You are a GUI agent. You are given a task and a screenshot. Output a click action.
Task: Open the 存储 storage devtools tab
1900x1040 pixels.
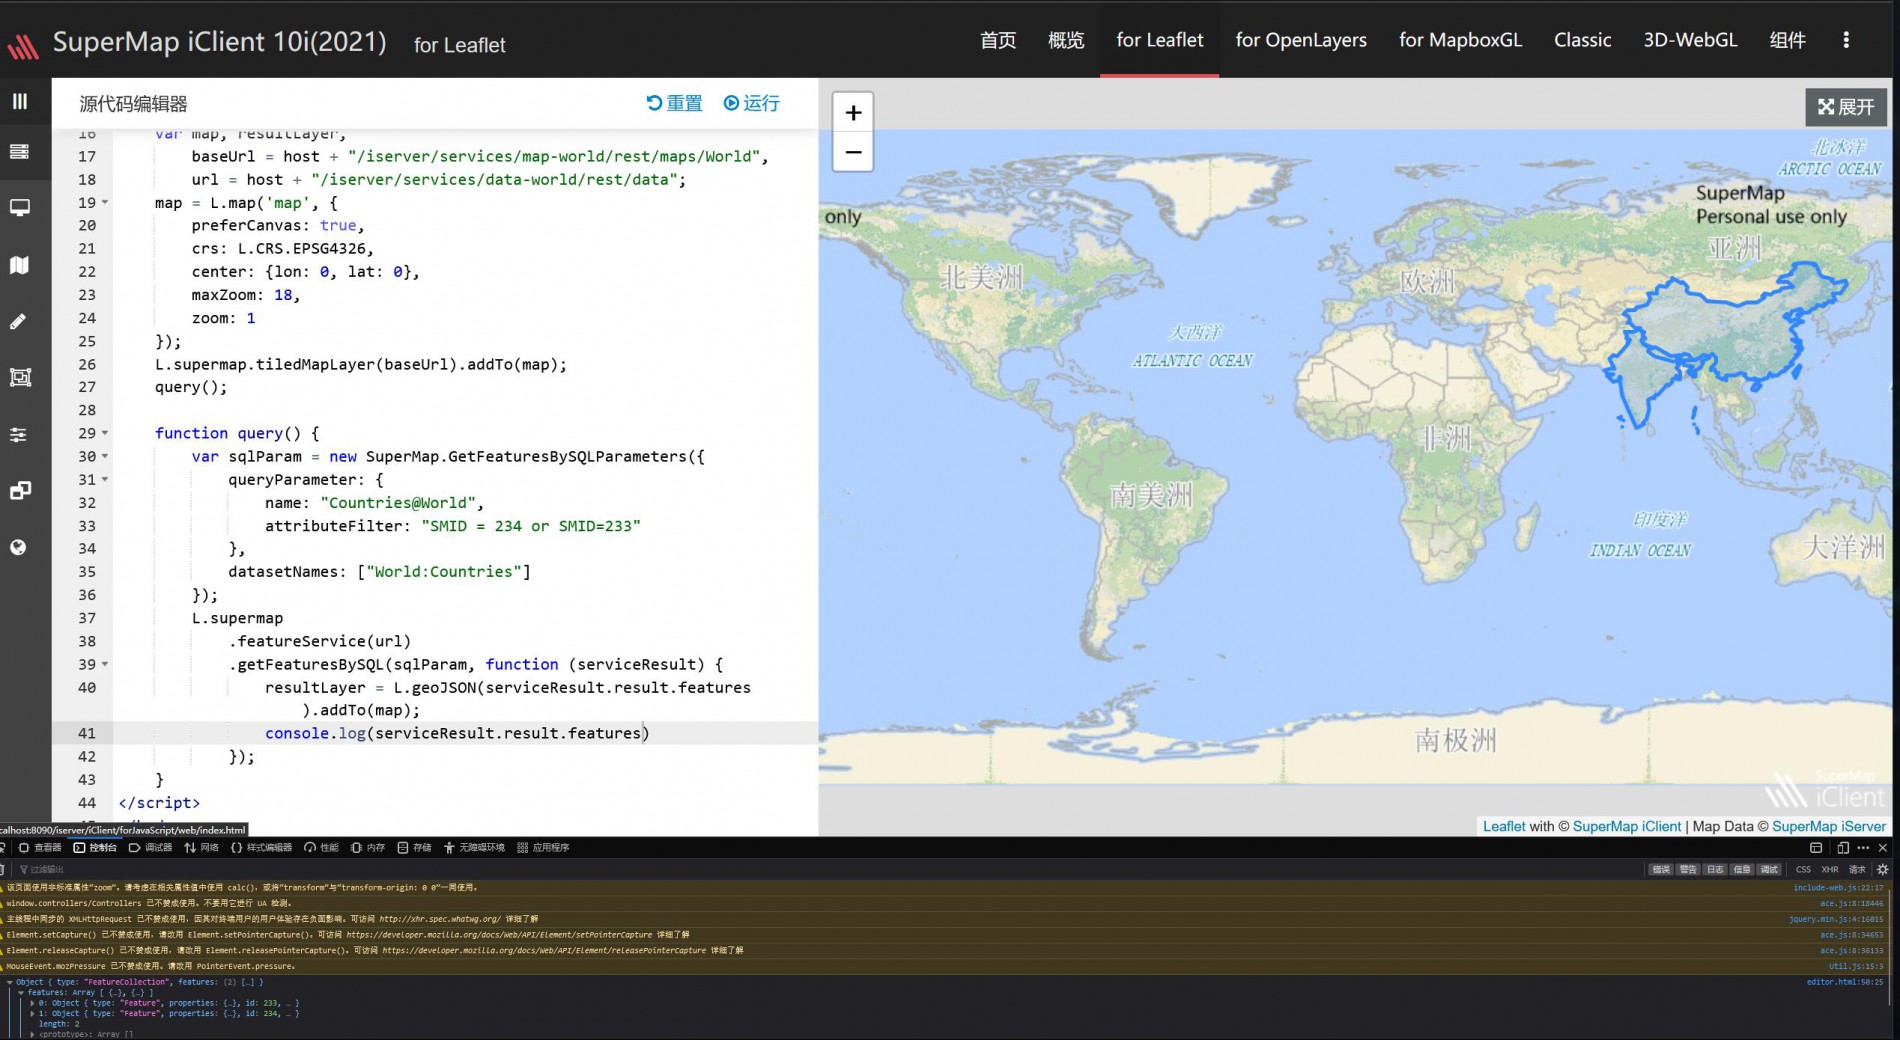pos(414,848)
